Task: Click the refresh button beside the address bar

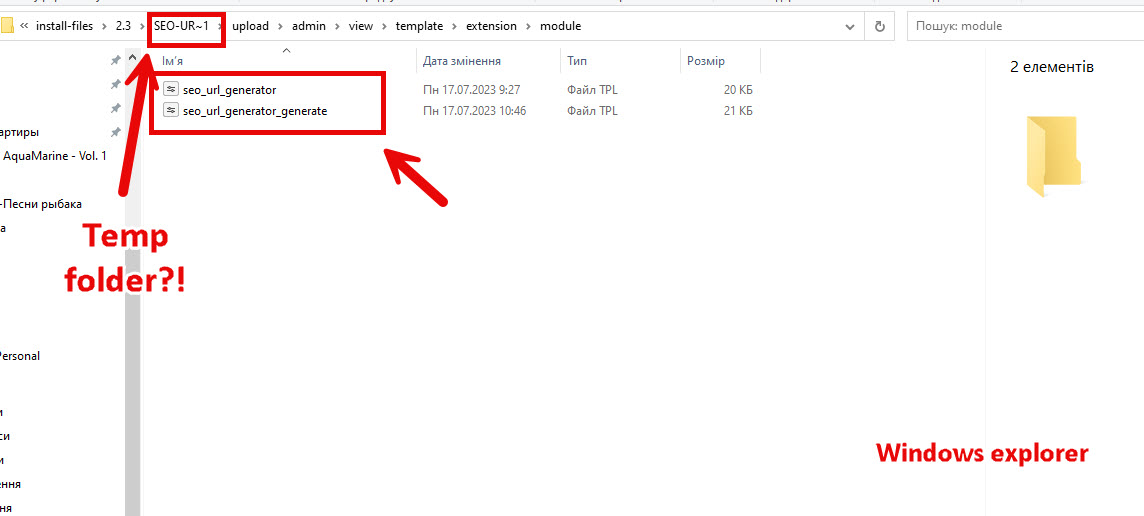Action: click(879, 26)
